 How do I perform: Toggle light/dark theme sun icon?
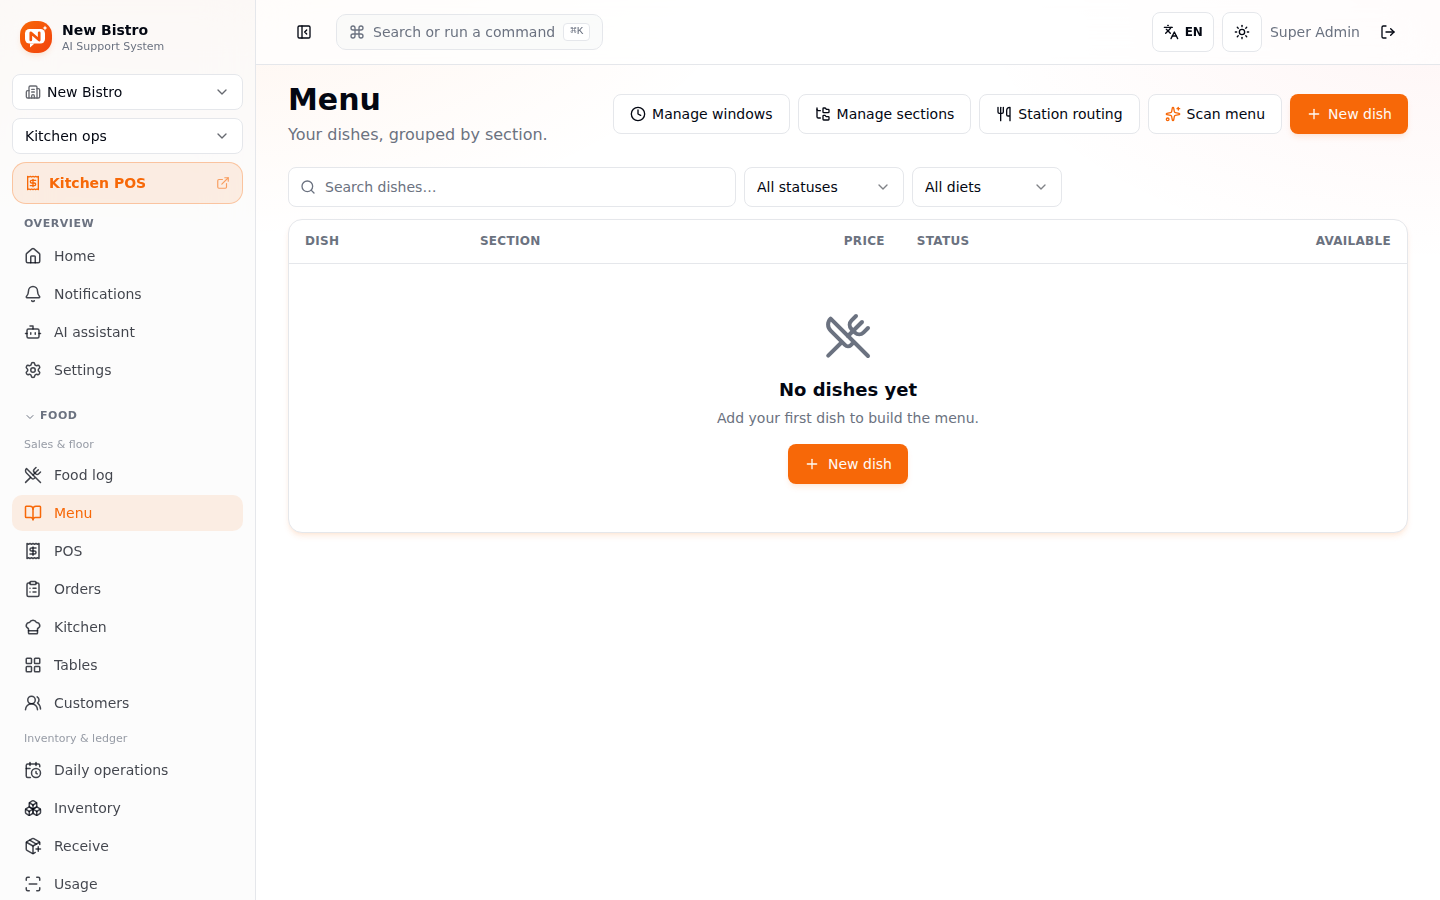(x=1242, y=32)
